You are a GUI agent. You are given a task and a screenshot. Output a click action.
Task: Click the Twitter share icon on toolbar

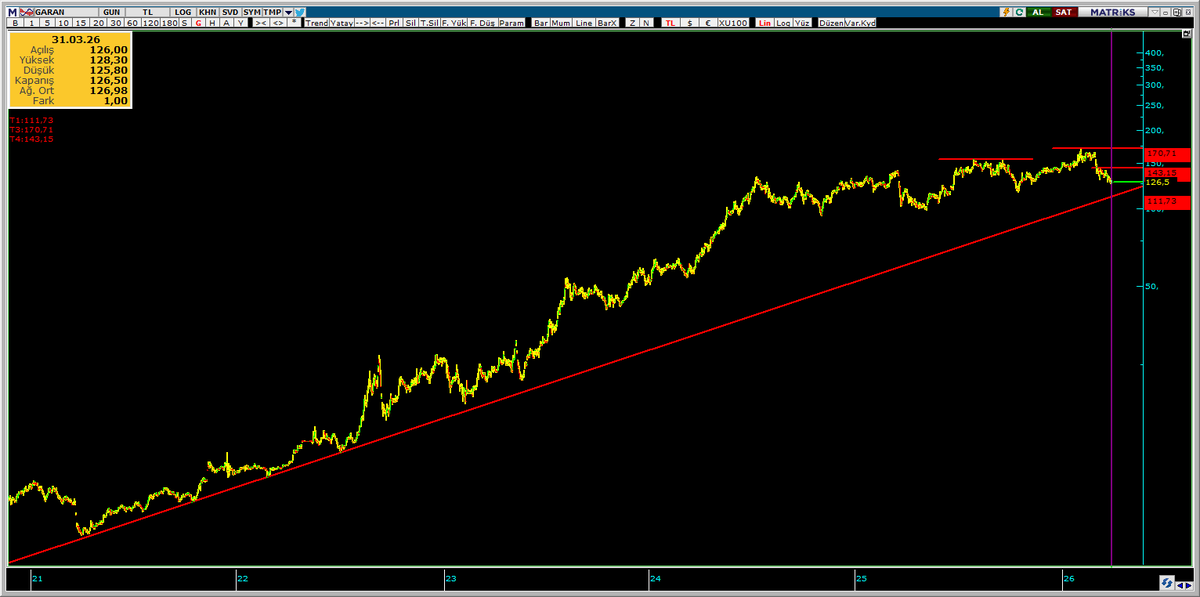coord(298,10)
